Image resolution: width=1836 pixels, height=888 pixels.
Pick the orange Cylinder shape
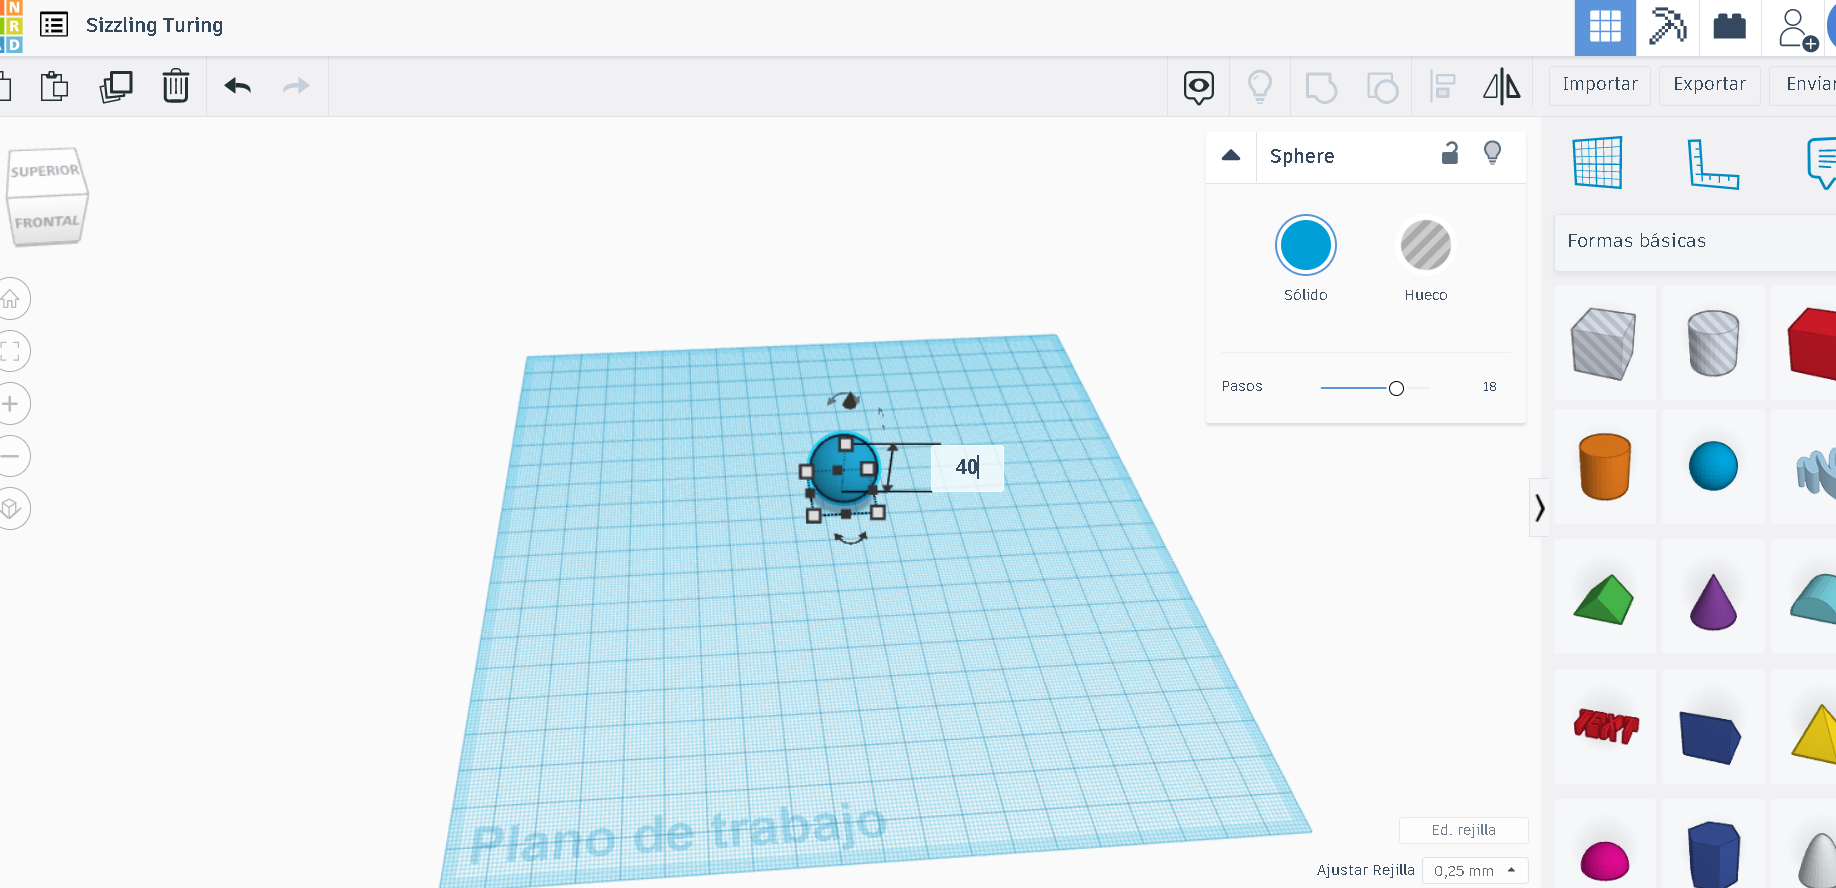point(1604,466)
